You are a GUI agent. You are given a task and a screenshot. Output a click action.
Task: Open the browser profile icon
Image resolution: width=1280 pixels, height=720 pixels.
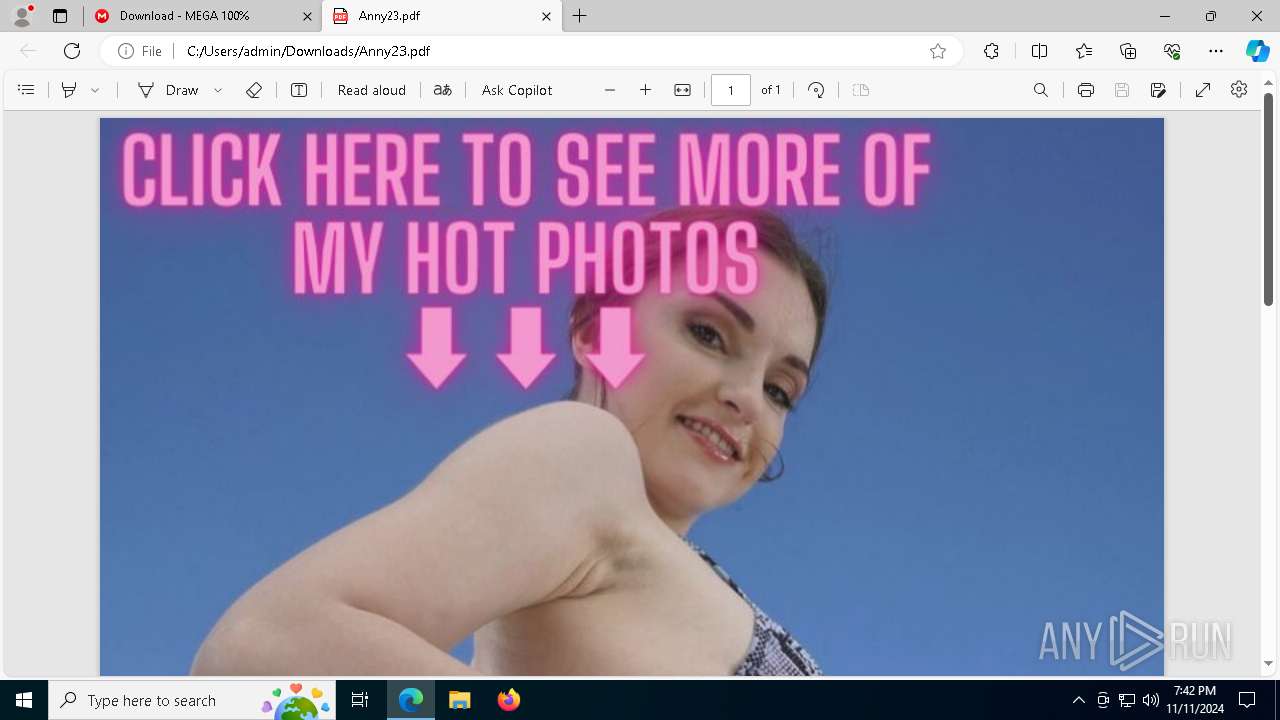[x=22, y=16]
